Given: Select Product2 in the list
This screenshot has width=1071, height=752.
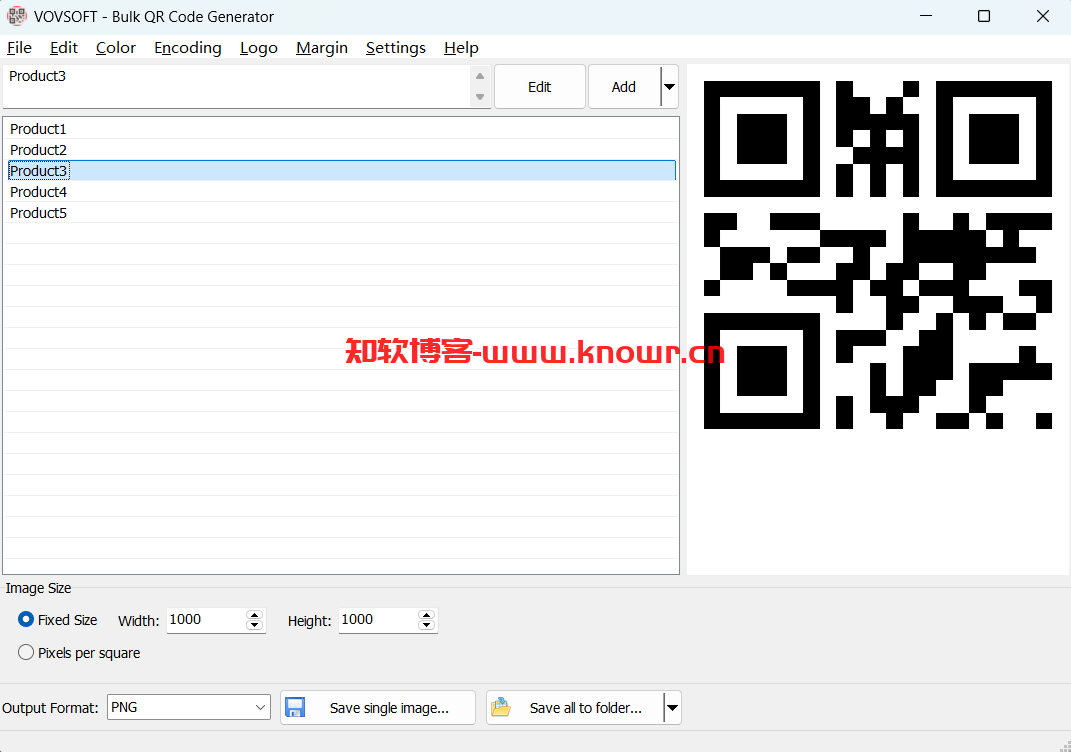Looking at the screenshot, I should (x=341, y=150).
